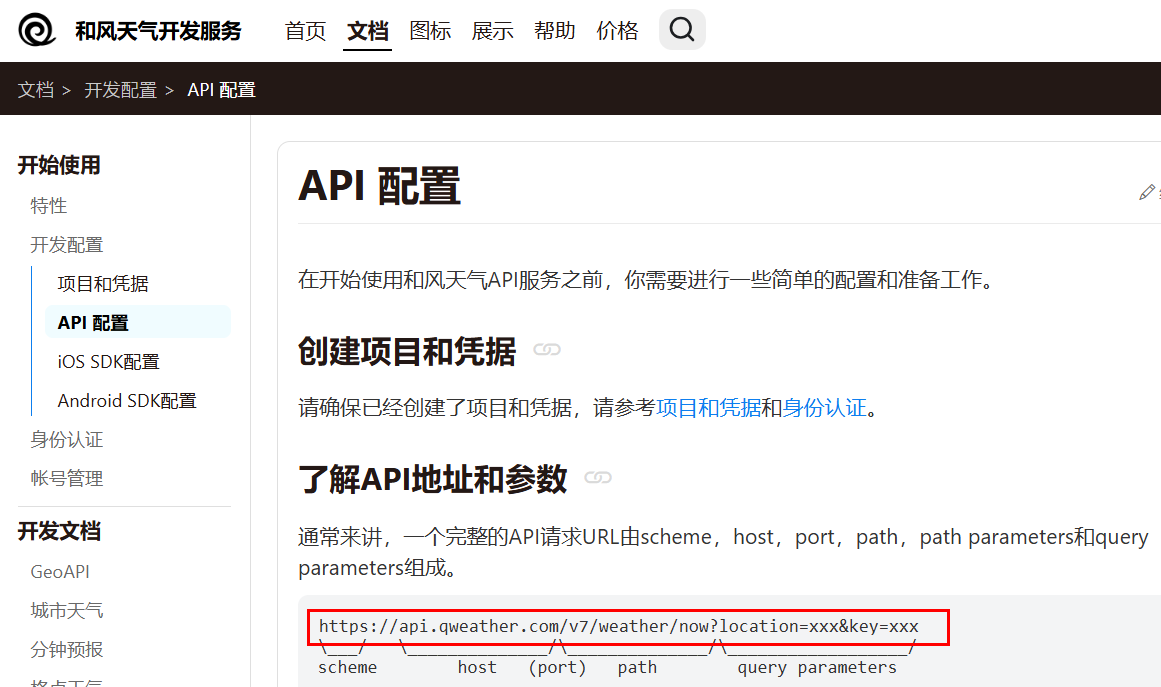Select the 文档 navigation tab
The width and height of the screenshot is (1161, 687).
coord(367,31)
